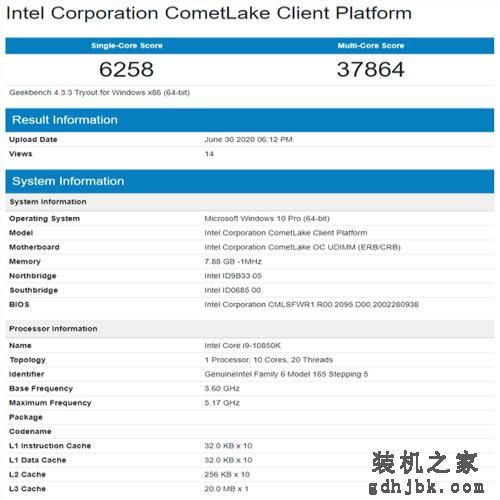Click the 'Processor Information' subheader row
This screenshot has height=500, width=500.
[x=250, y=329]
